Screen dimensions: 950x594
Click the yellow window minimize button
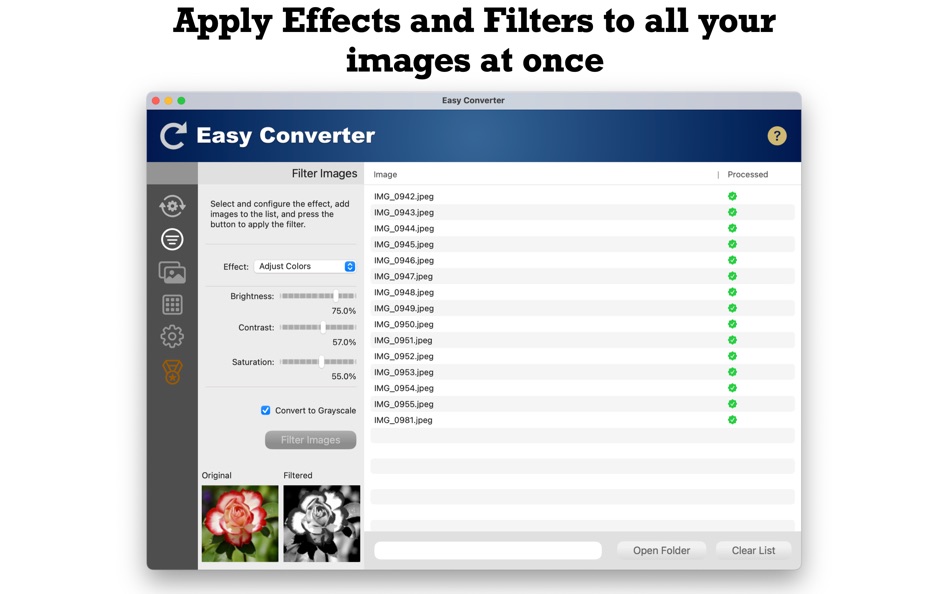tap(168, 101)
